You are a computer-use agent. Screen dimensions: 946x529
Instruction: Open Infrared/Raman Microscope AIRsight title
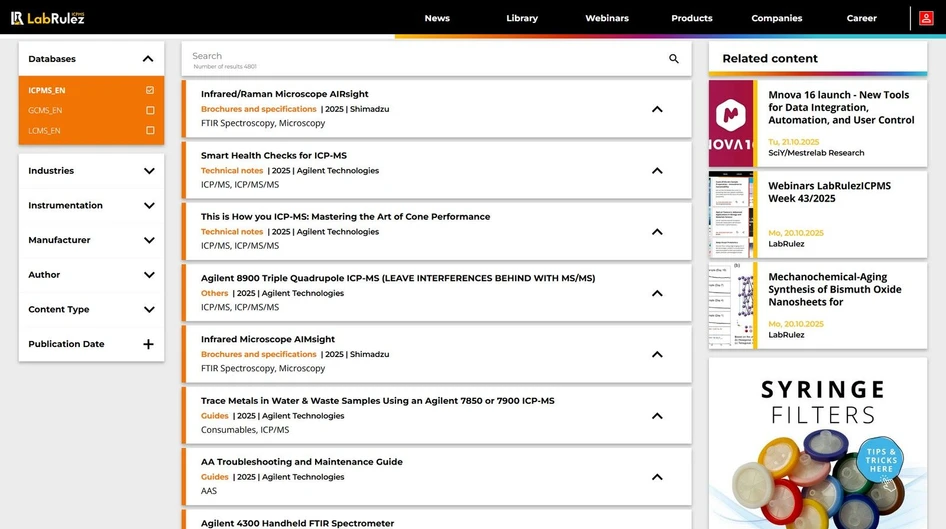[285, 94]
